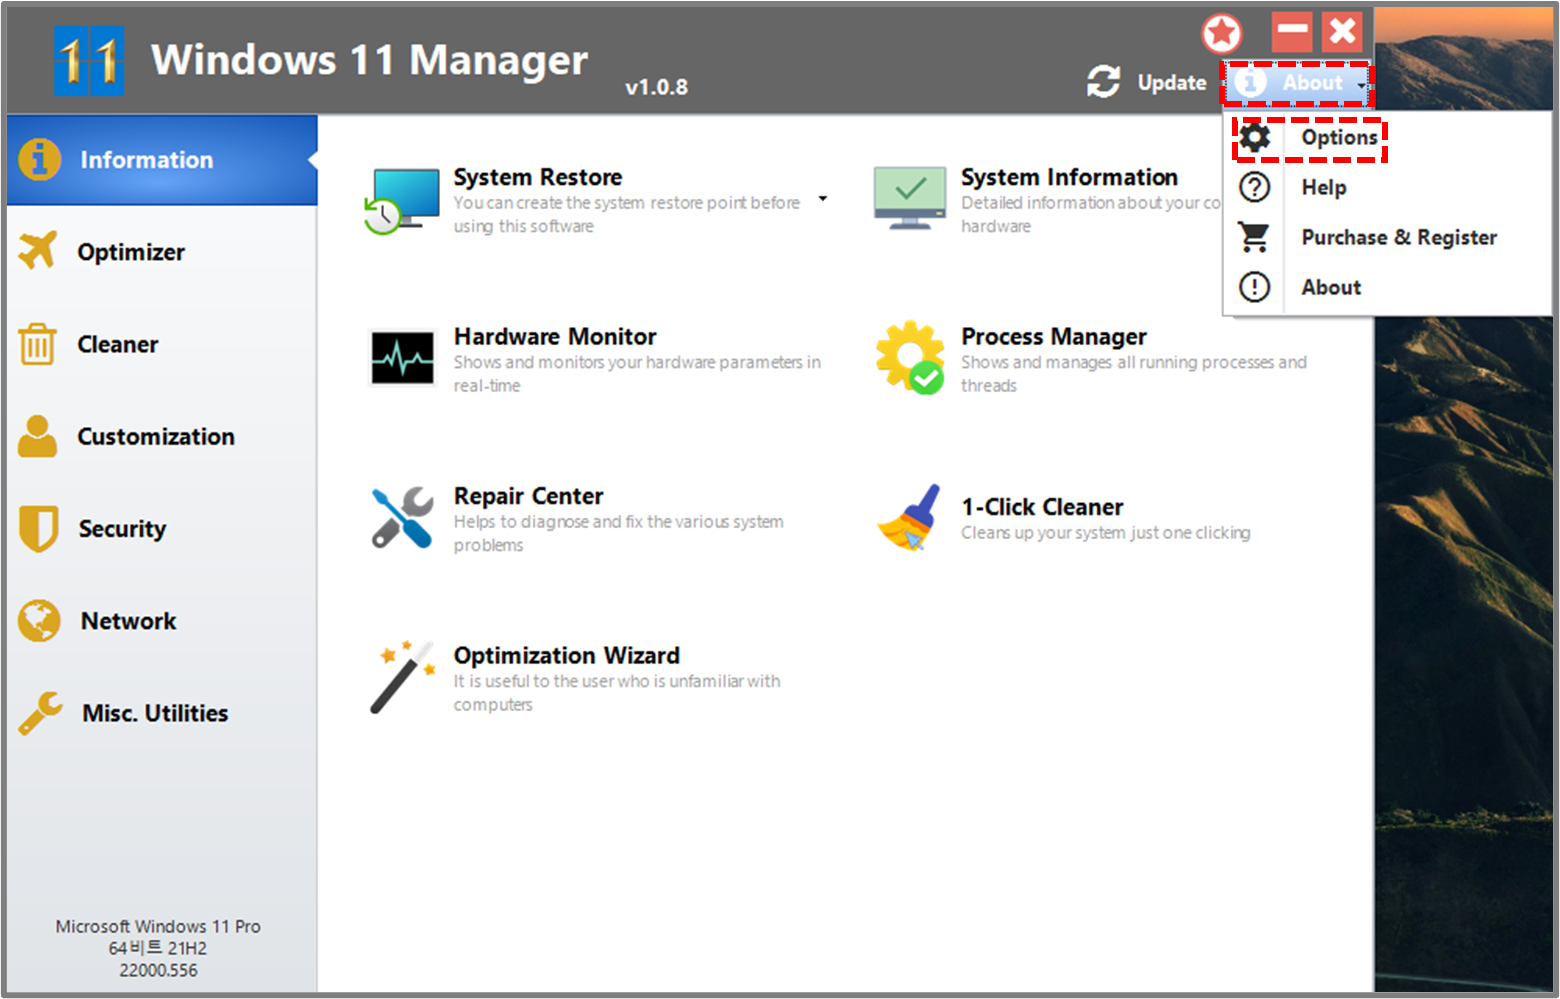Click "Cleans up your system just one clicking" text
This screenshot has height=999, width=1560.
pos(1106,533)
